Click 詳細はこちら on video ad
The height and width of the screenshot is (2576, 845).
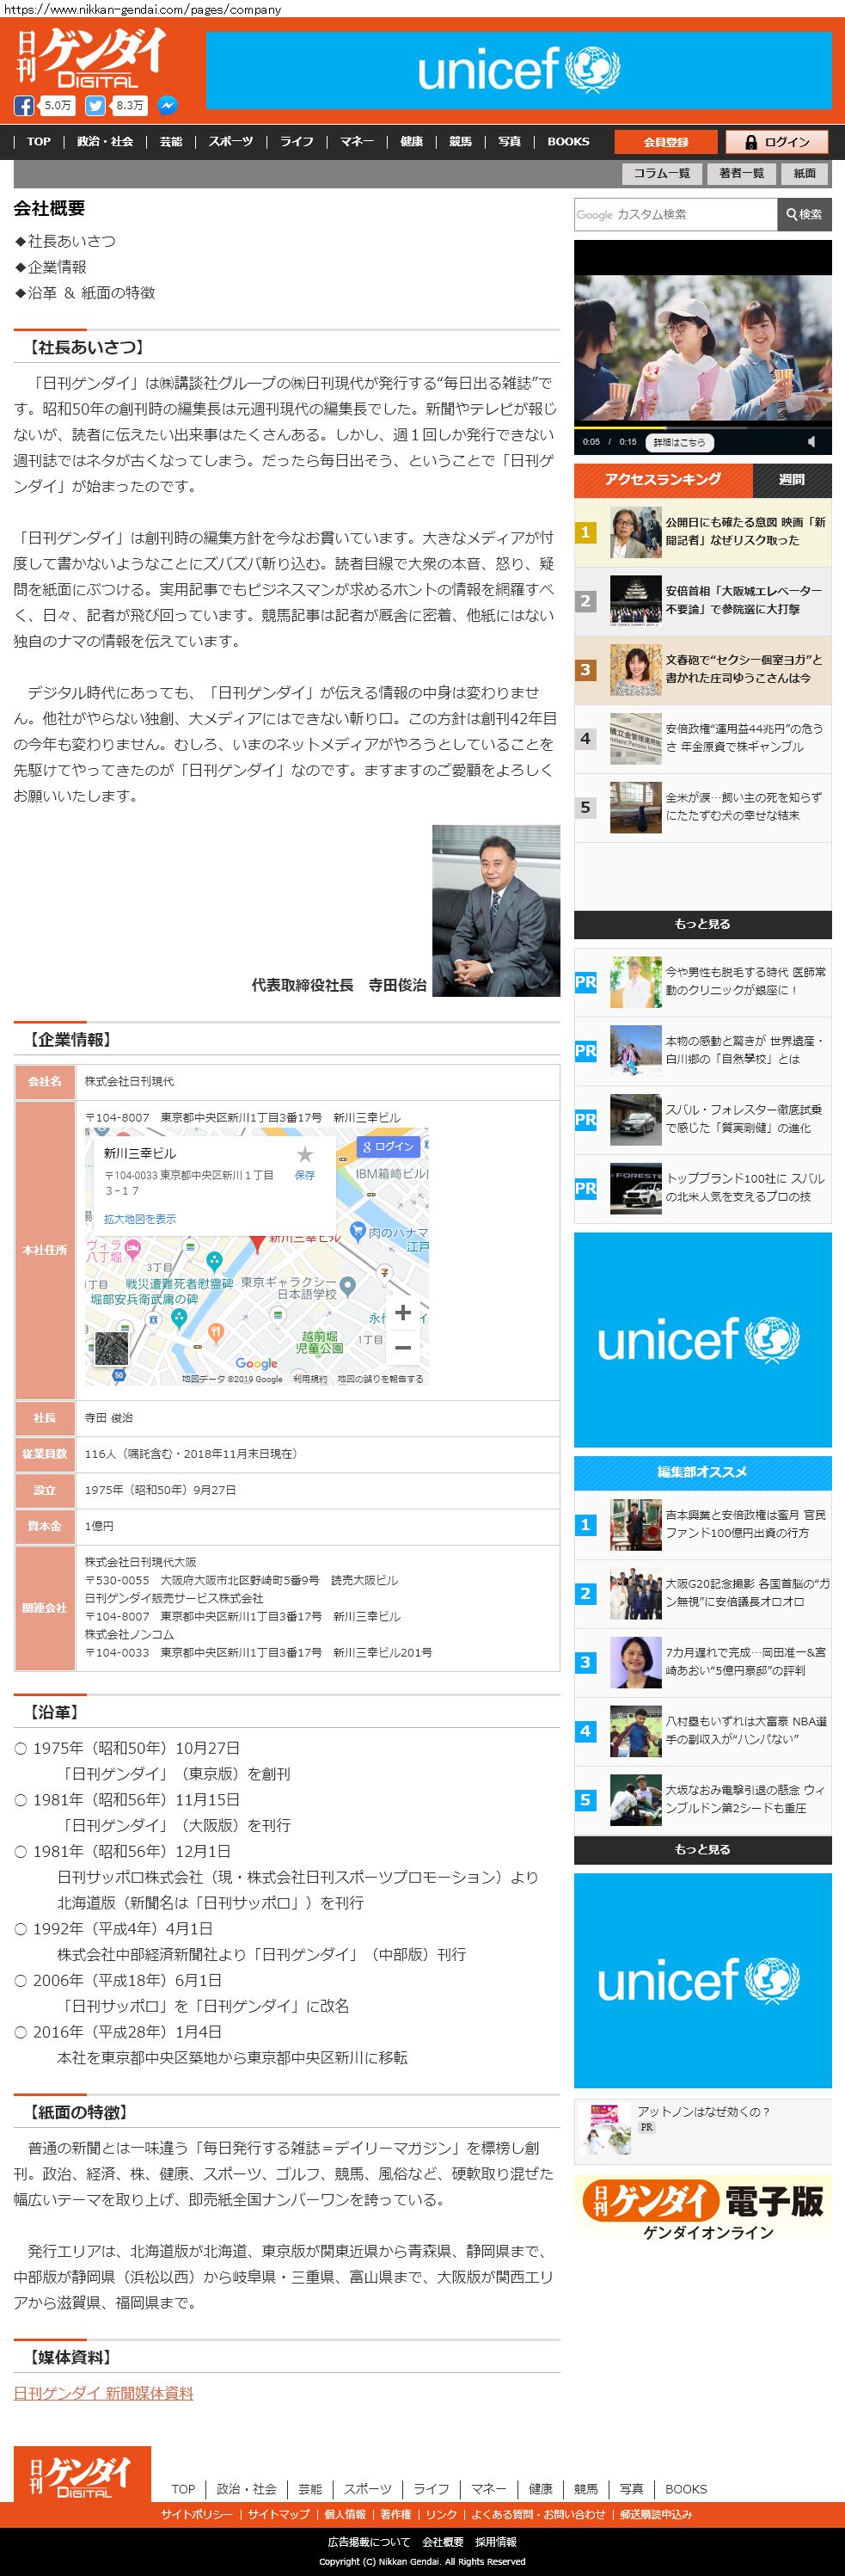point(679,442)
